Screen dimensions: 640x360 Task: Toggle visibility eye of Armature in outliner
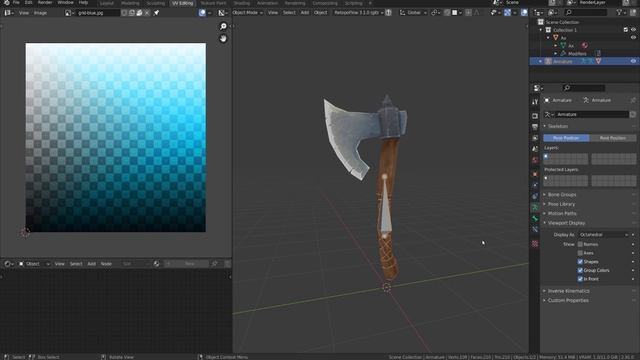(633, 61)
